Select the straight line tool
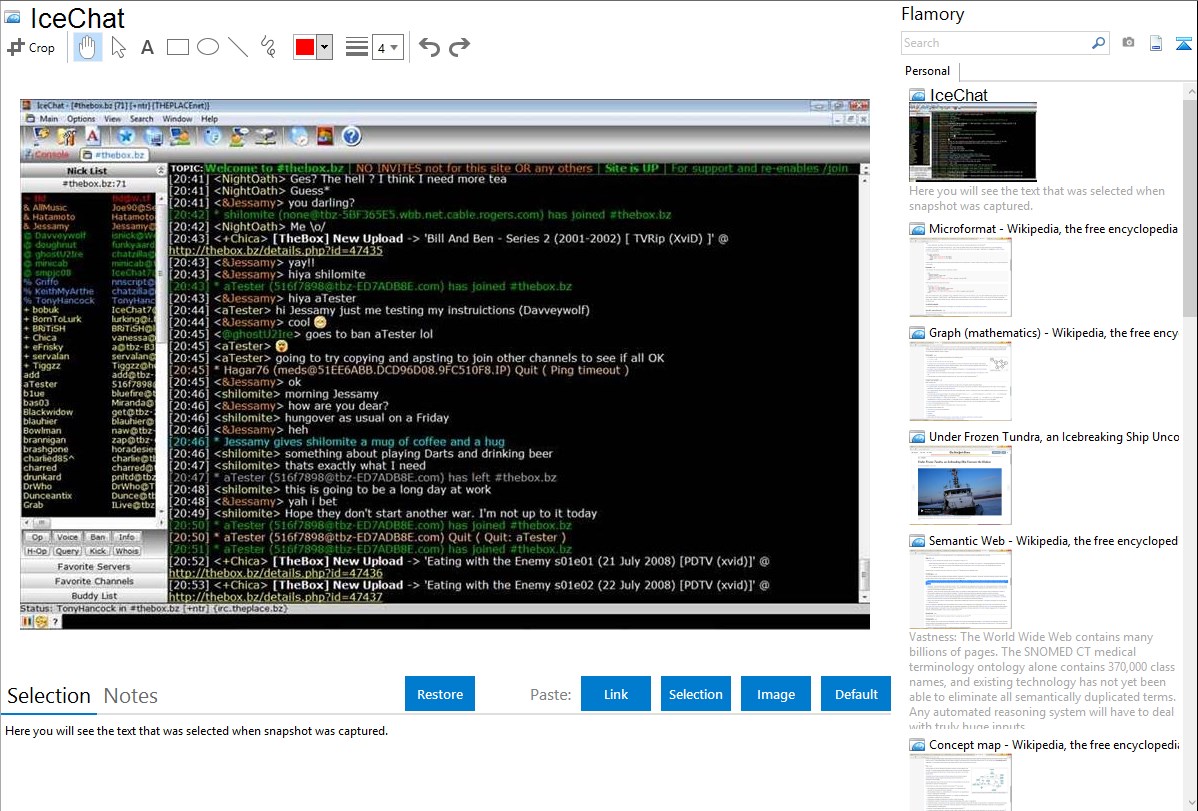1198x811 pixels. click(x=238, y=47)
